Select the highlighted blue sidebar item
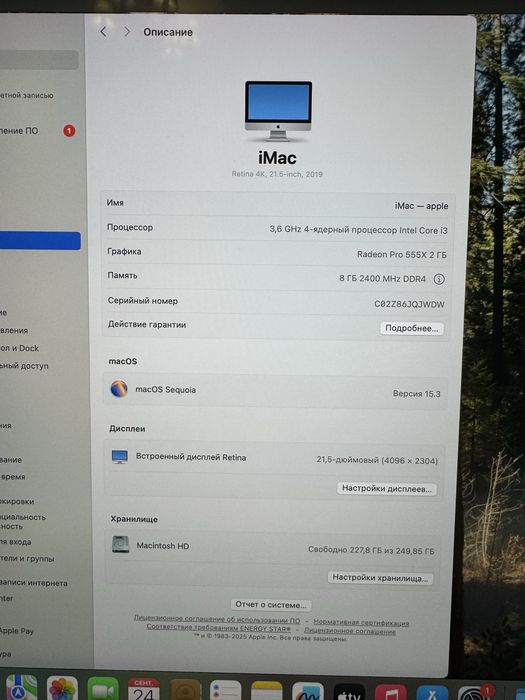 [39, 241]
